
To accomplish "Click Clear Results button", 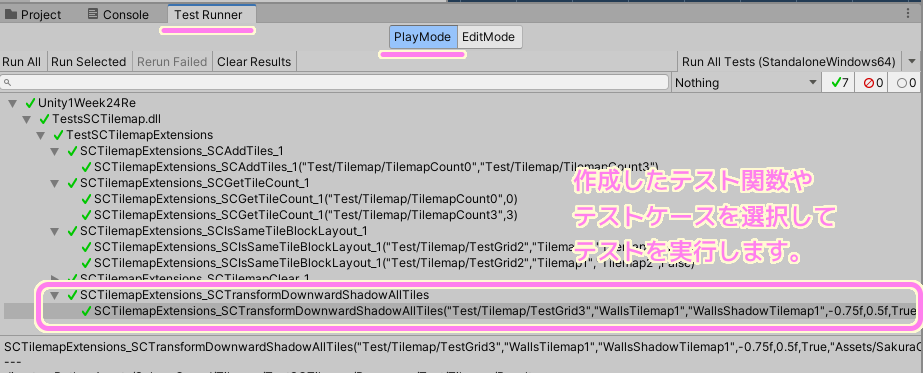I will [x=254, y=62].
